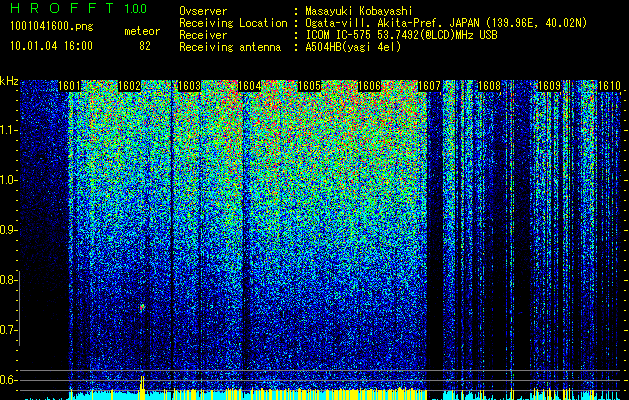This screenshot has height=400, width=629.
Task: Click the 0.9 frequency axis label
Action: pyautogui.click(x=8, y=230)
